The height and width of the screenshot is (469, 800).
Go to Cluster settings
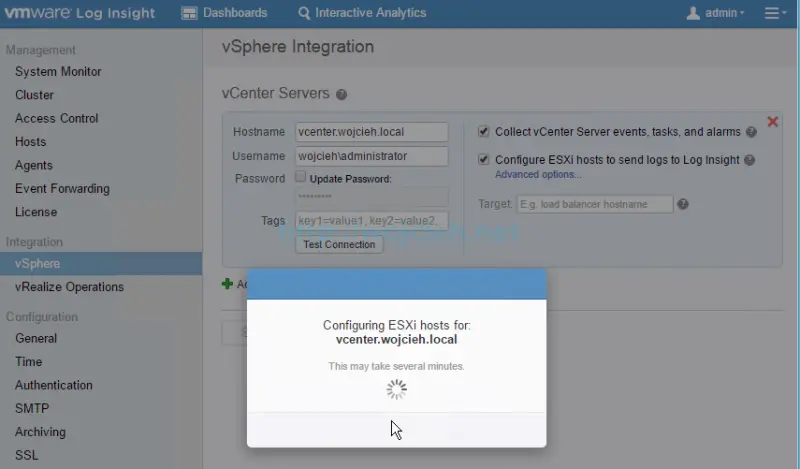[x=34, y=95]
